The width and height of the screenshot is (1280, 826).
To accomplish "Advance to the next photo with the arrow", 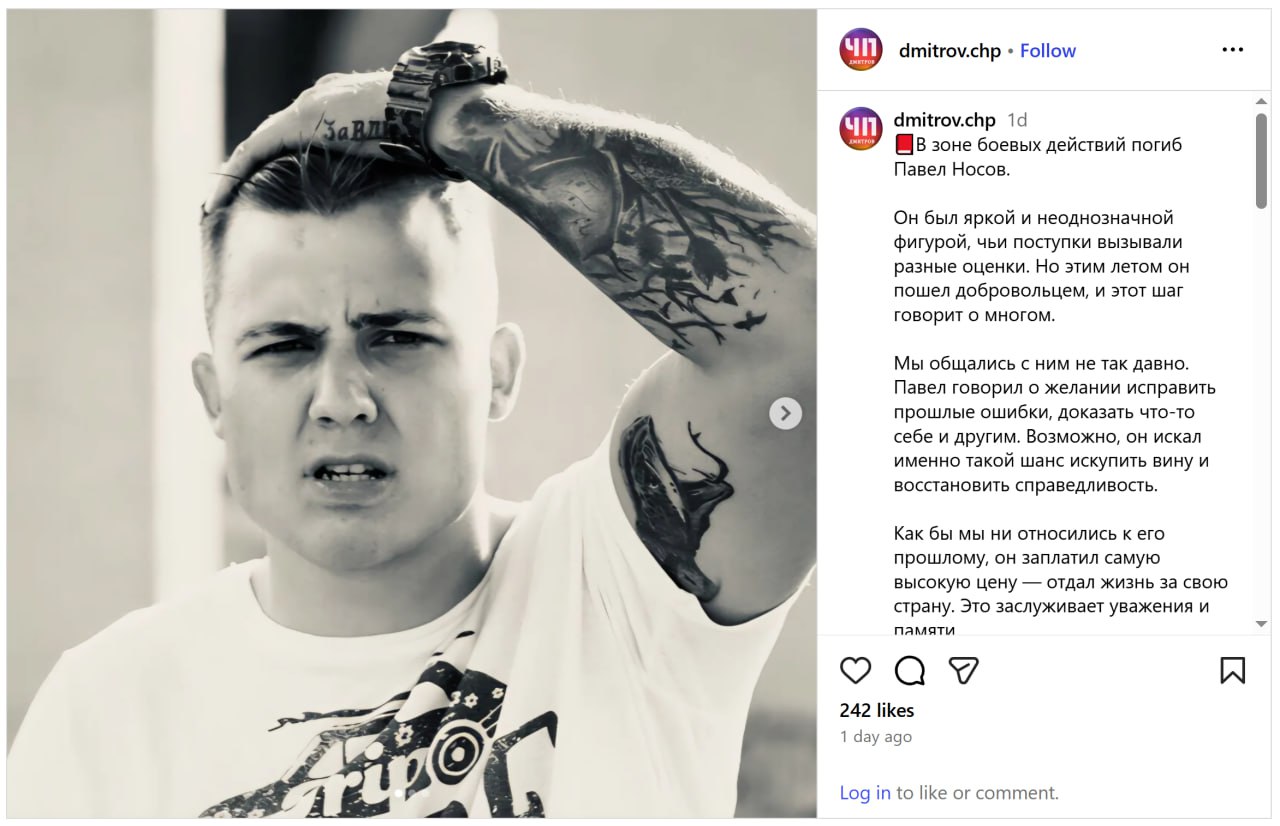I will coord(786,413).
